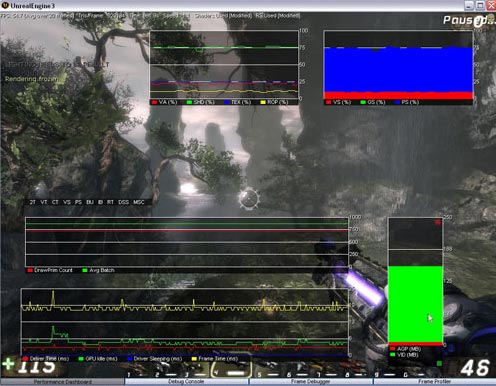Screen dimensions: 496x386
Task: Select weapon slot 0 in HUD
Action: (x=415, y=370)
